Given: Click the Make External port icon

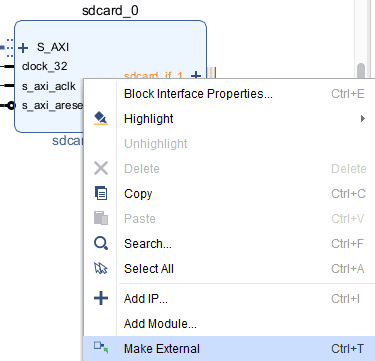Looking at the screenshot, I should 101,347.
